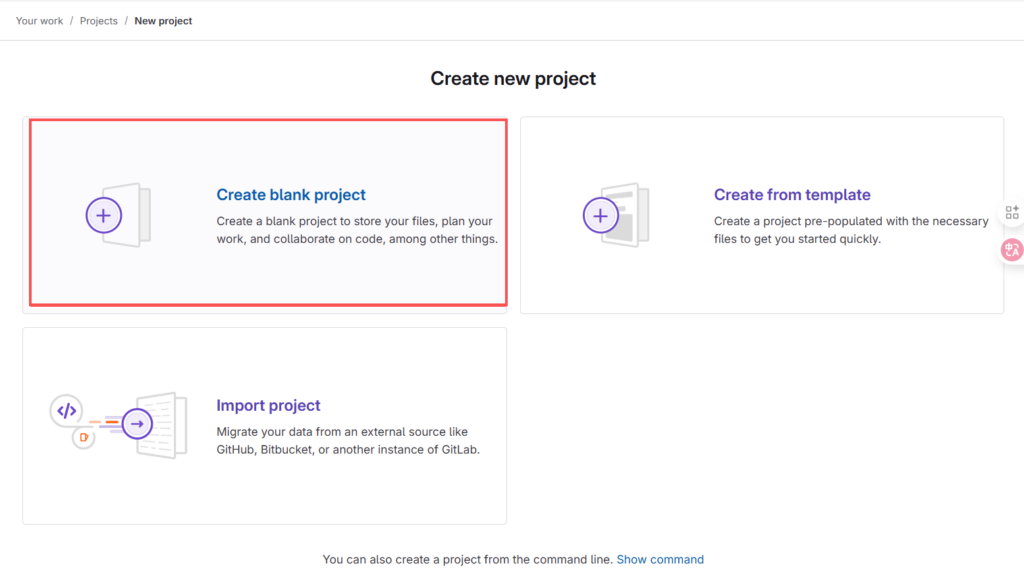Click New project breadcrumb item
The height and width of the screenshot is (576, 1024).
coord(163,21)
